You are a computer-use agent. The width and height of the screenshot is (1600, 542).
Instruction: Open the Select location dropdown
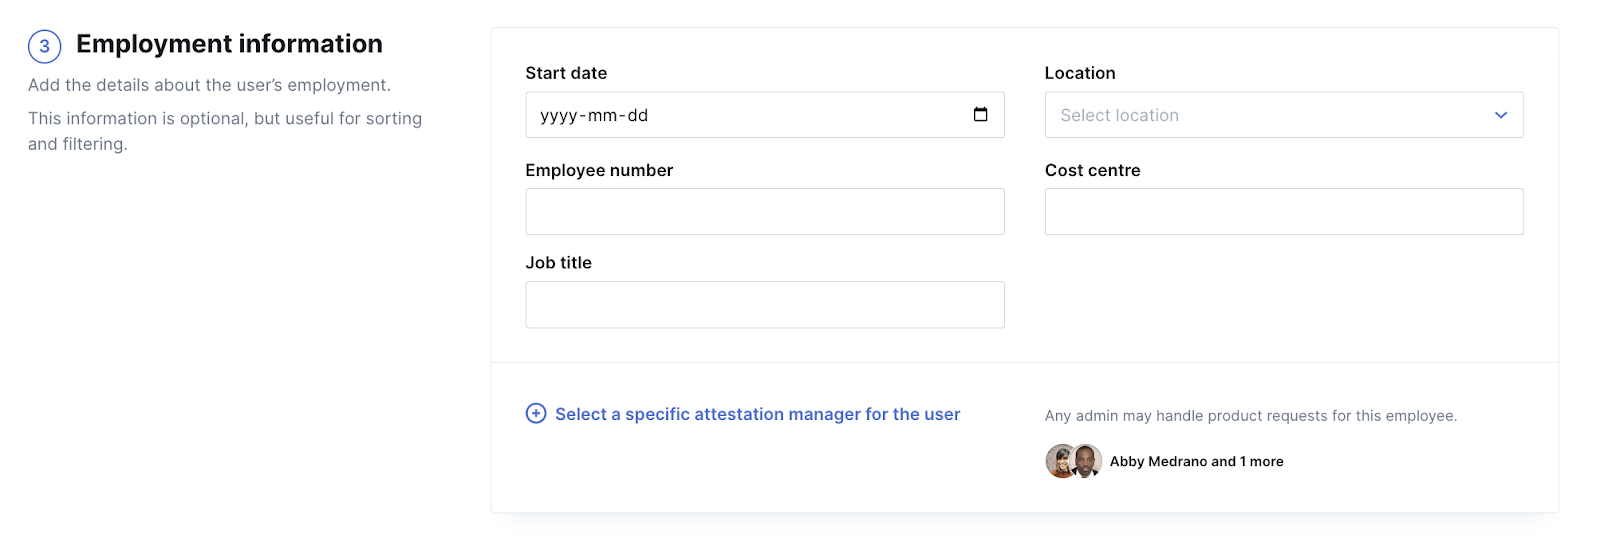(1284, 115)
